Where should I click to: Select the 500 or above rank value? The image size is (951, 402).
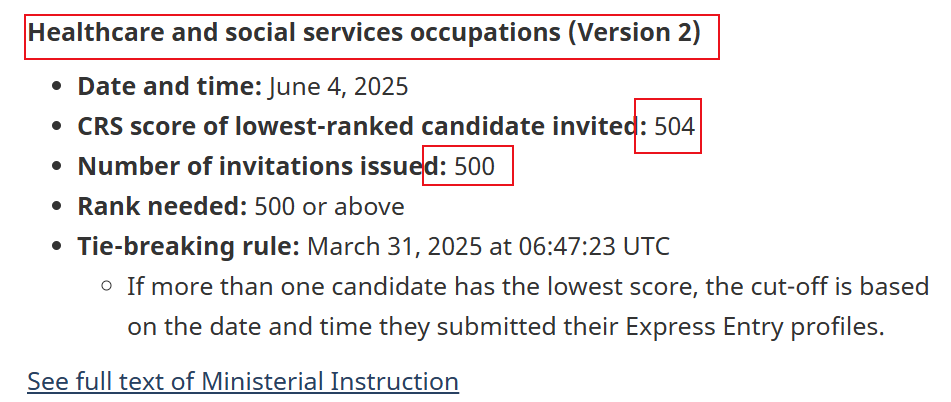pos(329,206)
